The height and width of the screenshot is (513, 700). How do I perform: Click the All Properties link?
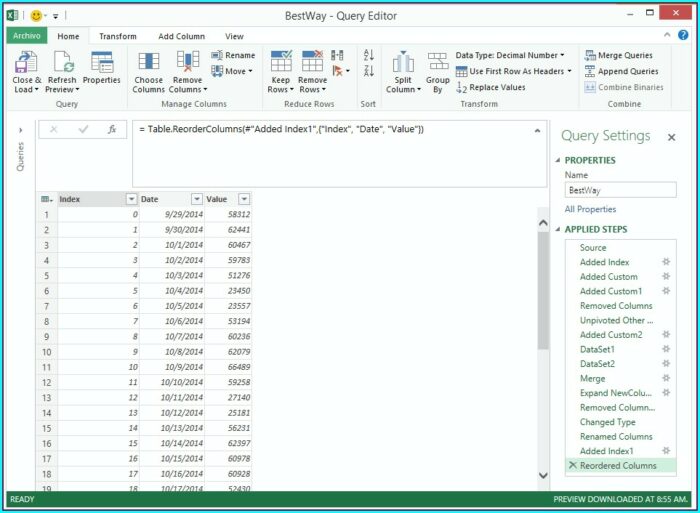590,209
